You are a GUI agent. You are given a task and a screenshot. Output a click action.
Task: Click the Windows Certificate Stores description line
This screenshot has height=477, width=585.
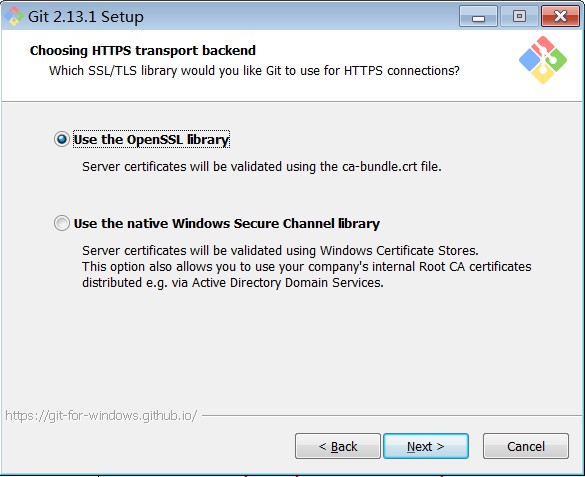coord(280,250)
